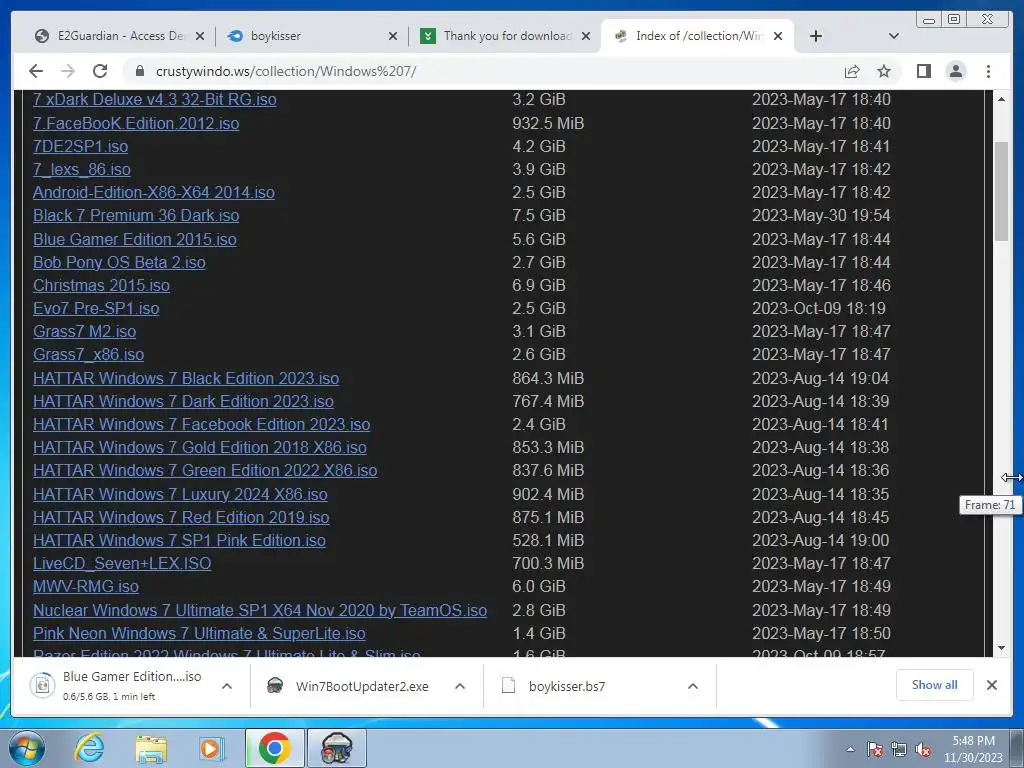Open Windows Media Player from taskbar
Viewport: 1024px width, 768px height.
pos(211,748)
